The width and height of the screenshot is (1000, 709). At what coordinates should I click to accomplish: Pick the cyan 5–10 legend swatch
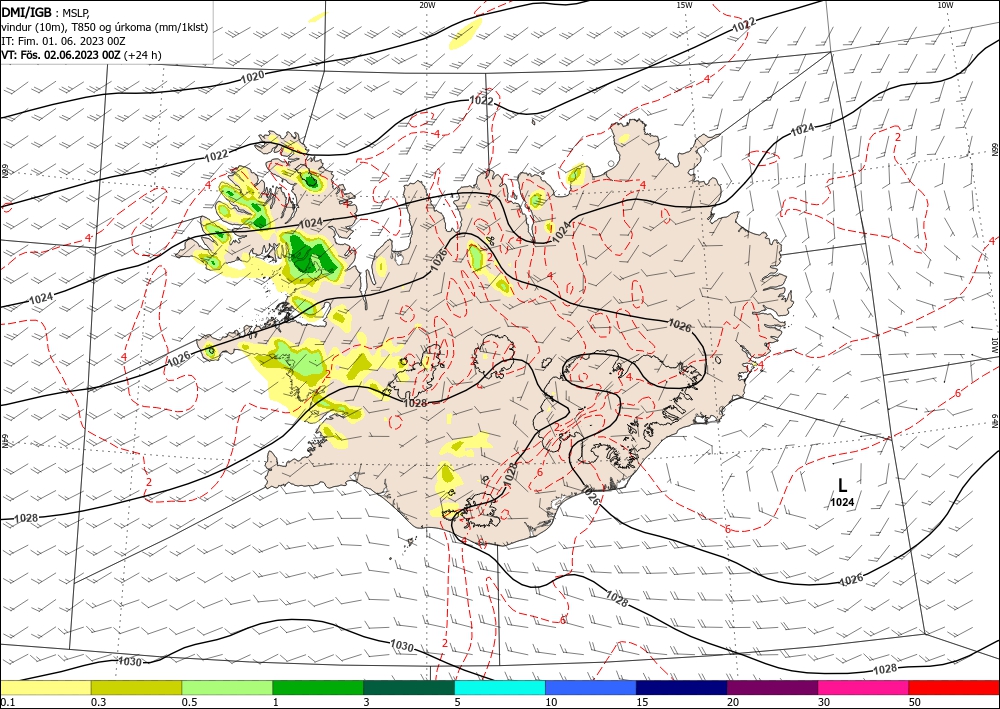pyautogui.click(x=500, y=687)
